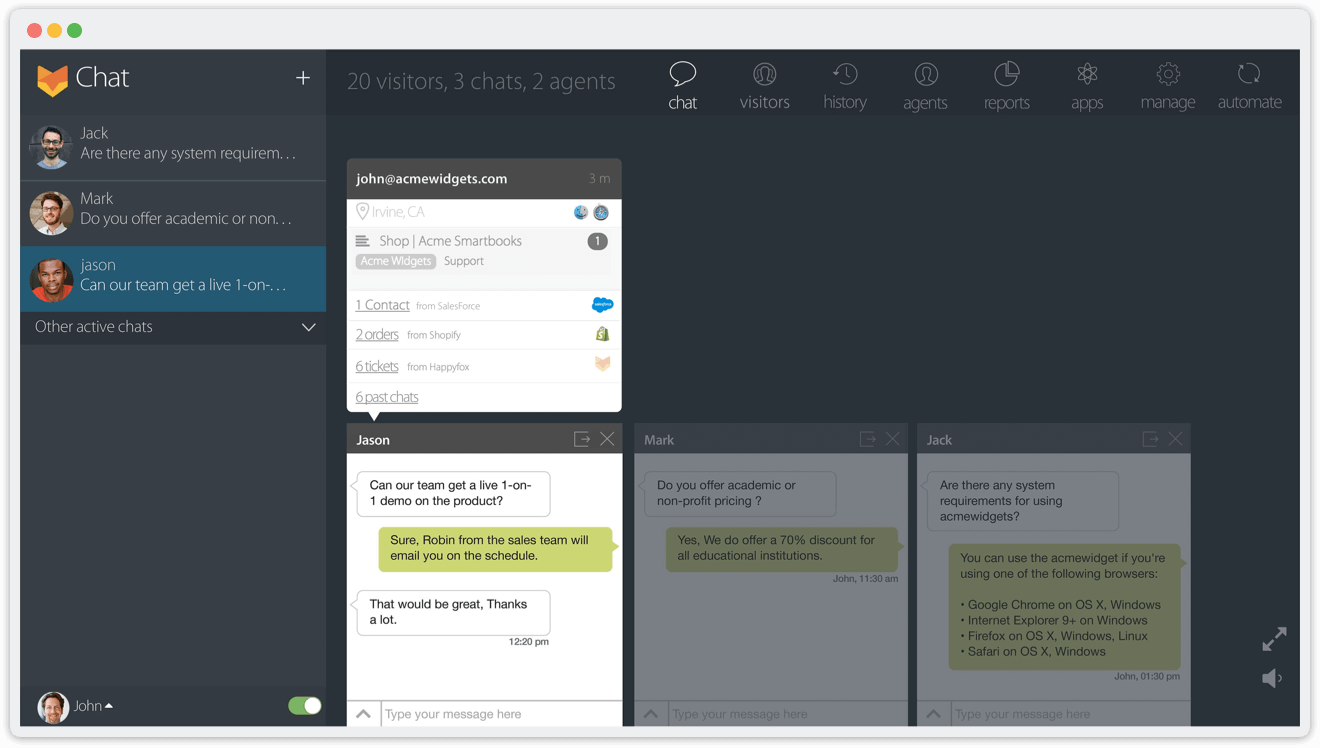Expand canned responses arrow in Jack's chat
The width and height of the screenshot is (1320, 748).
click(x=933, y=714)
